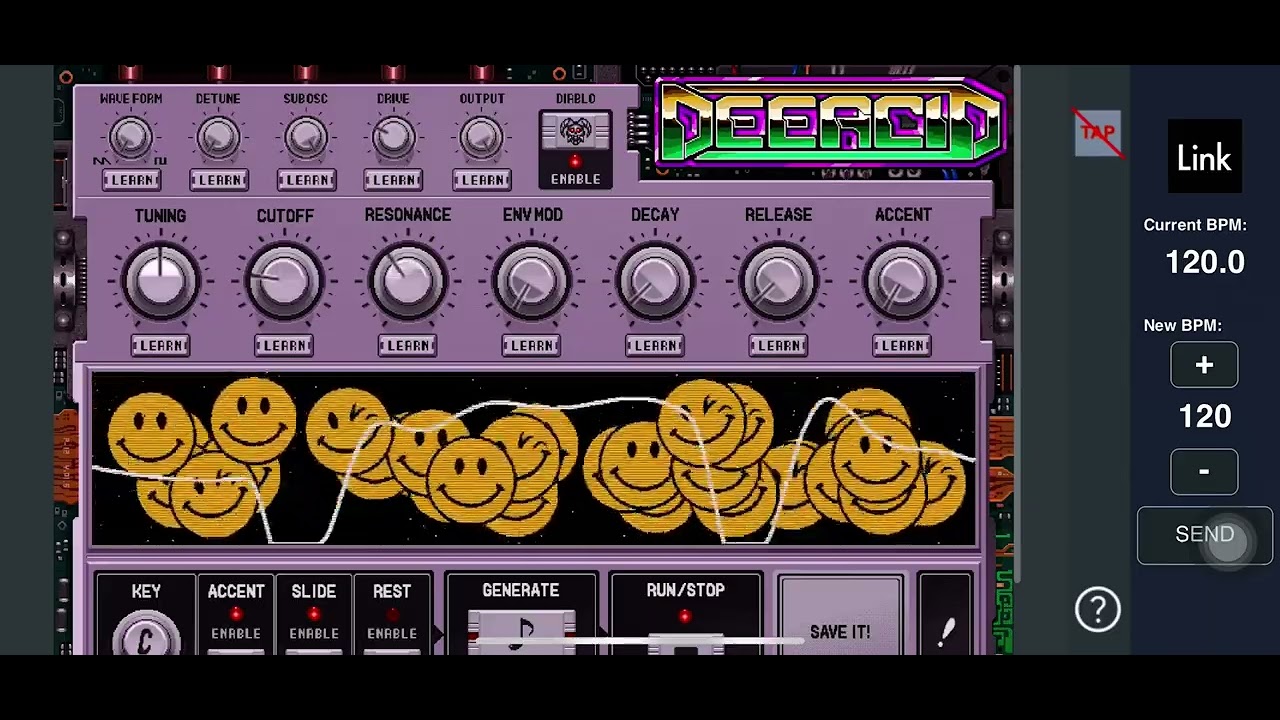Click the crossed-out TAP tempo icon
Screen dimensions: 1280x720
1098,133
